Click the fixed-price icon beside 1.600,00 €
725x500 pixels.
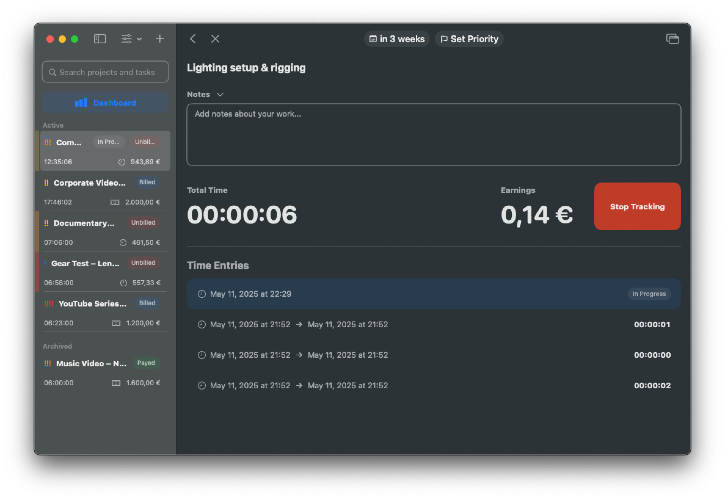[116, 383]
